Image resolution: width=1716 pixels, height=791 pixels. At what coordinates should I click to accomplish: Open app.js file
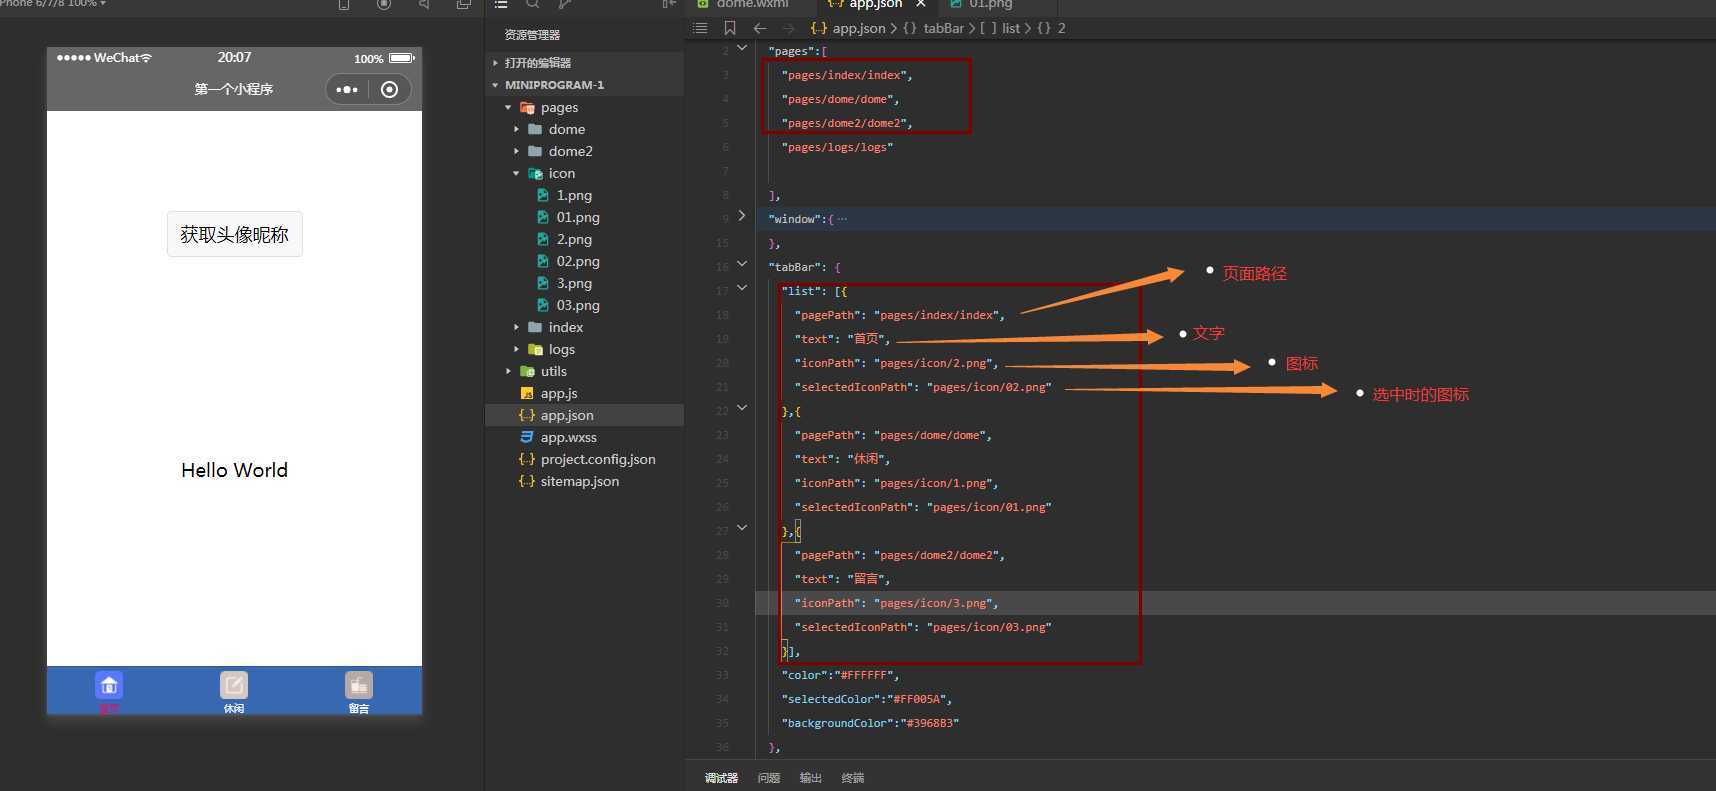coord(584,393)
